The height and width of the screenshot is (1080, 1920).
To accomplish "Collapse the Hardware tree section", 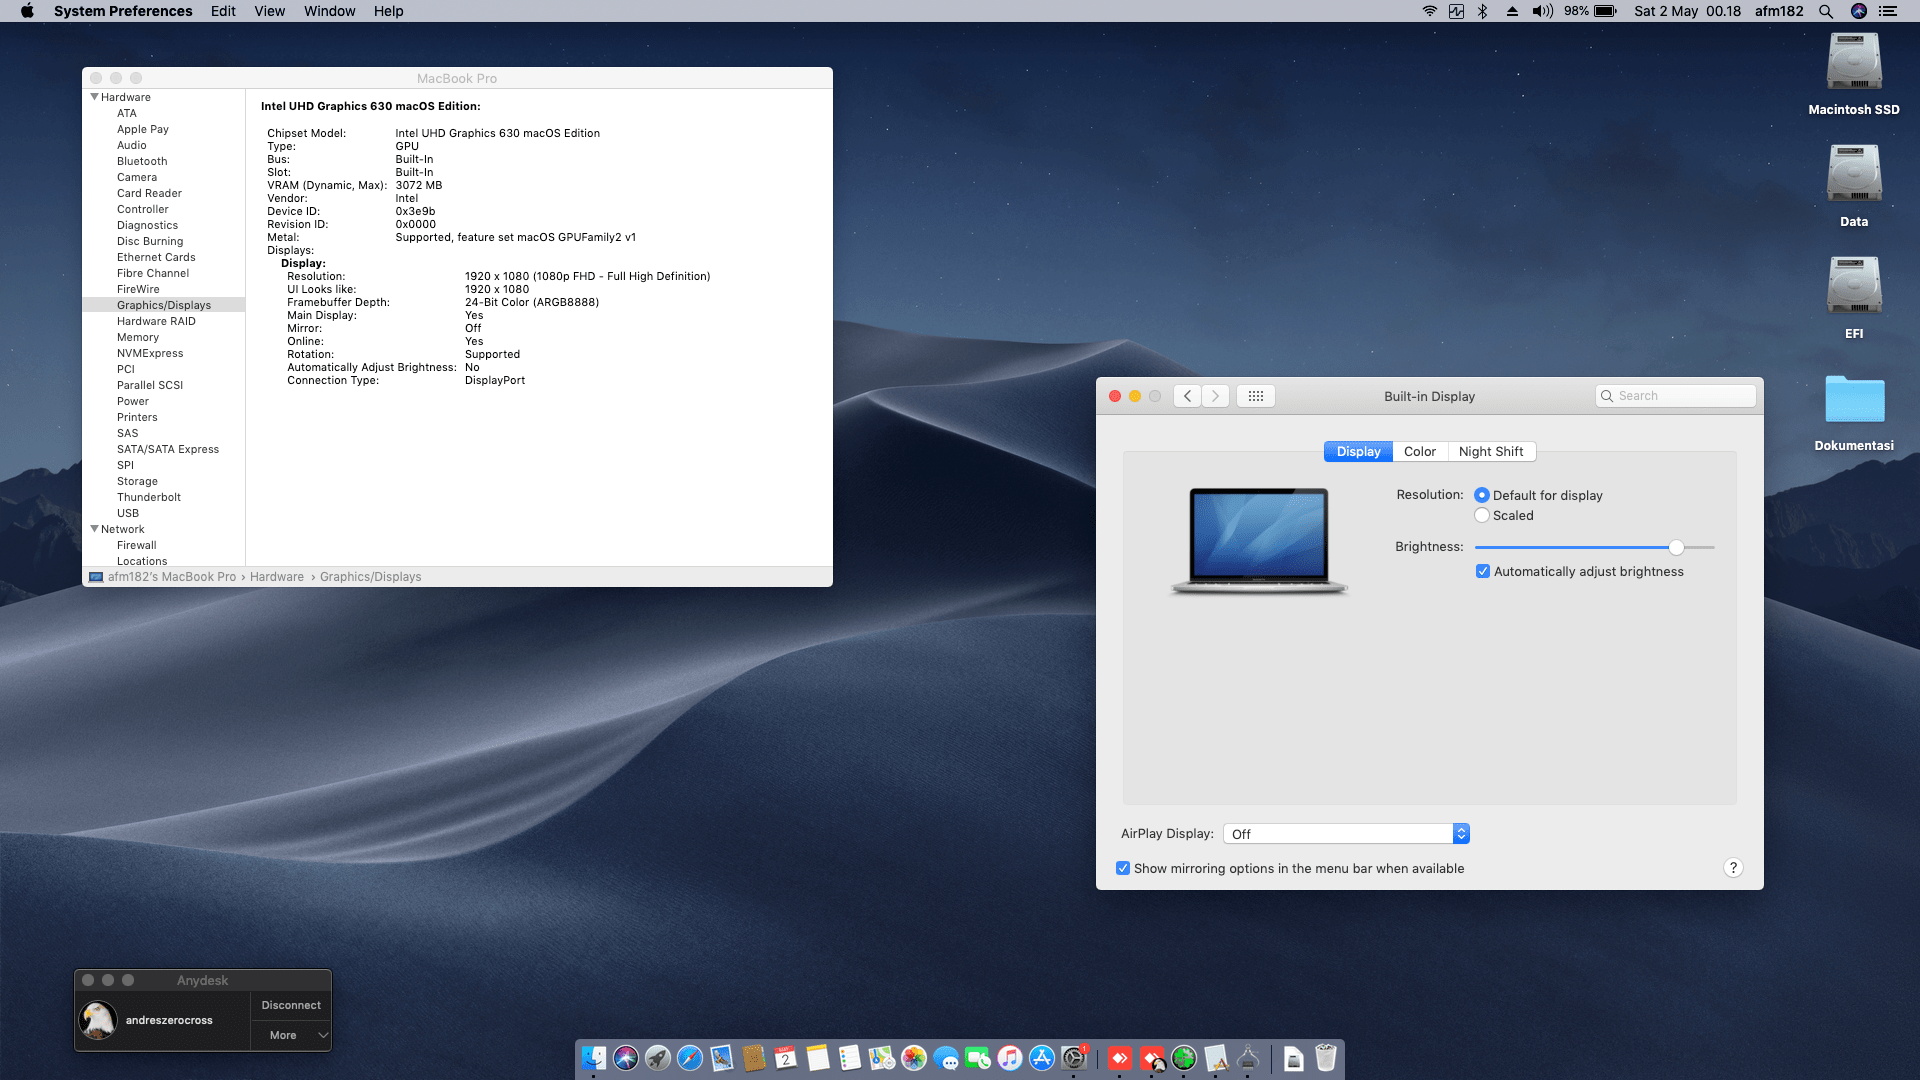I will tap(95, 97).
